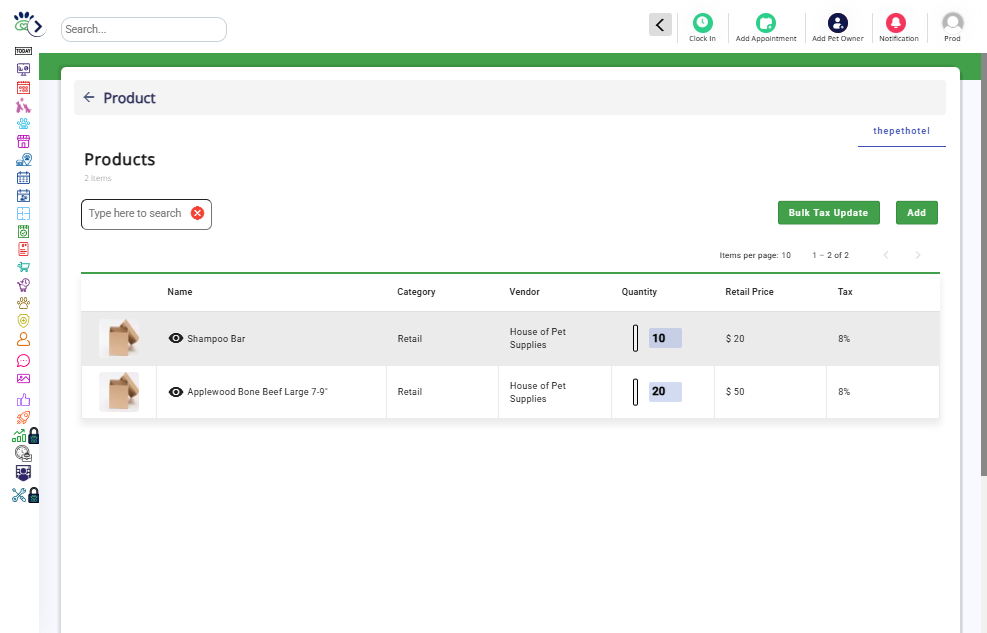Toggle visibility eye for Shampoo Bar

click(x=176, y=339)
